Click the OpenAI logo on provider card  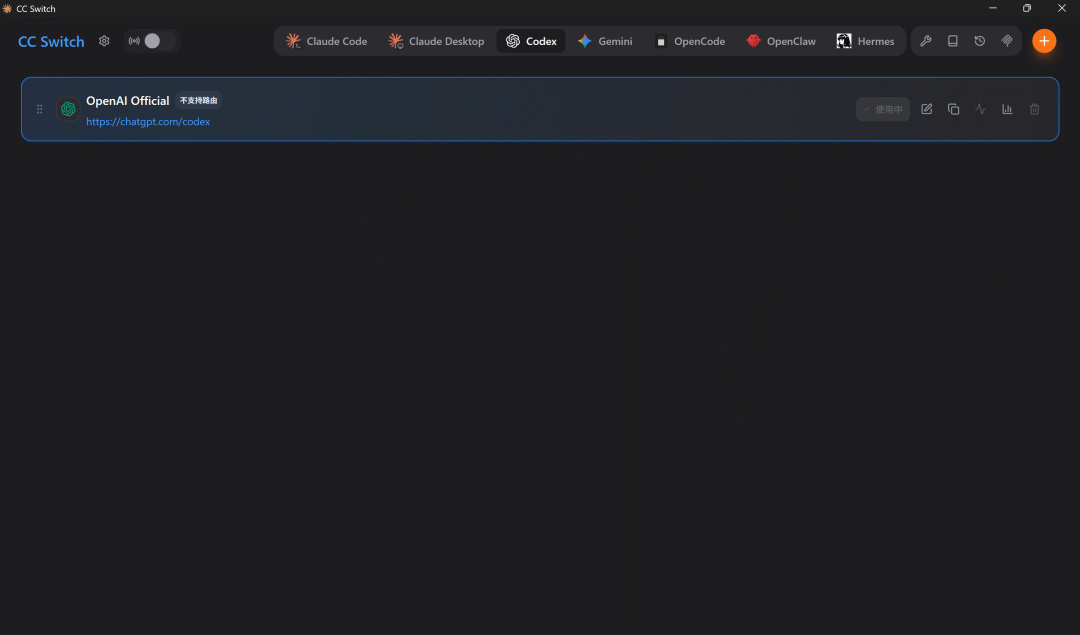[68, 109]
